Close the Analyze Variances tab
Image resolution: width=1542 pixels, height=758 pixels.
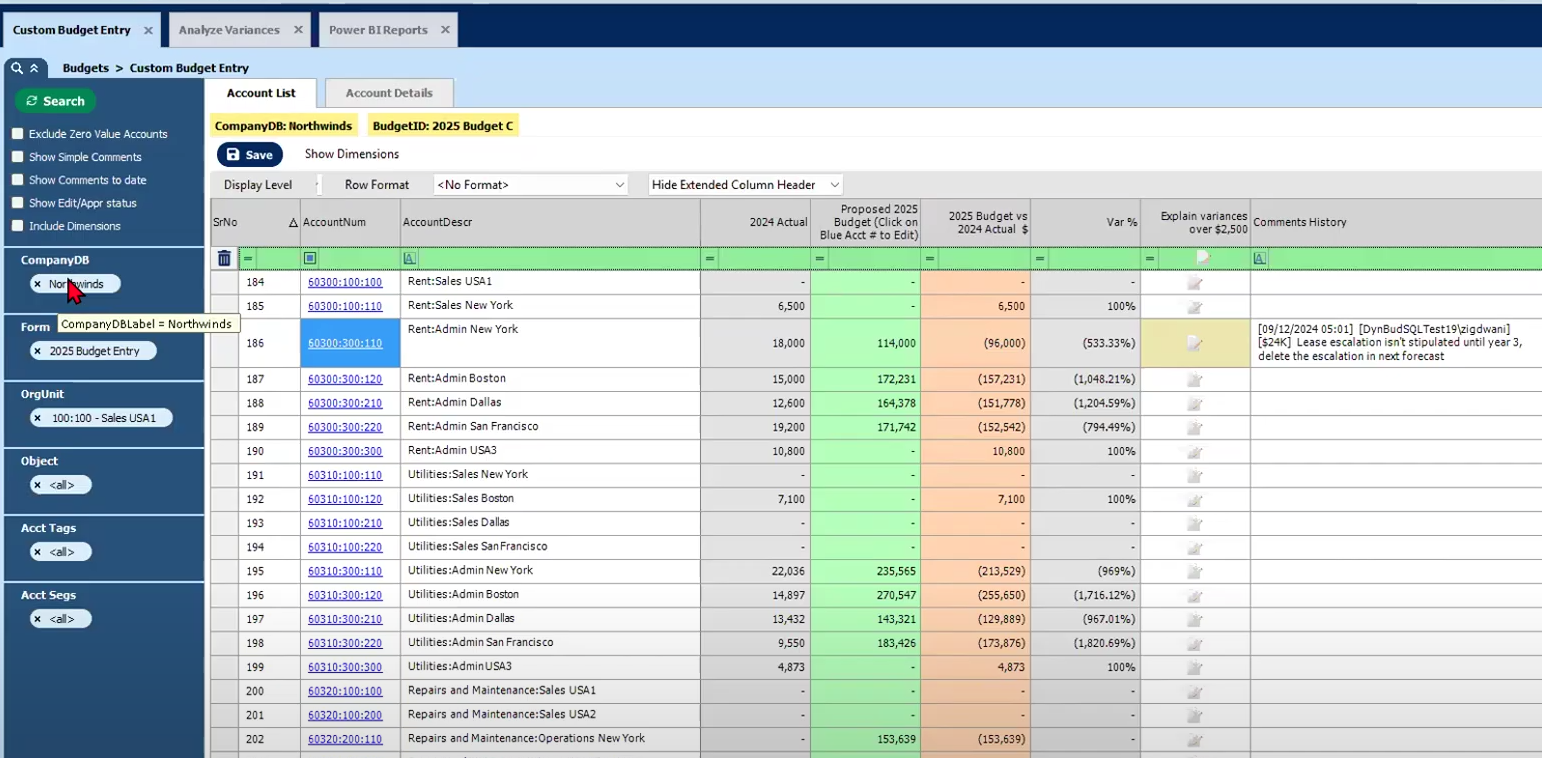(x=298, y=30)
